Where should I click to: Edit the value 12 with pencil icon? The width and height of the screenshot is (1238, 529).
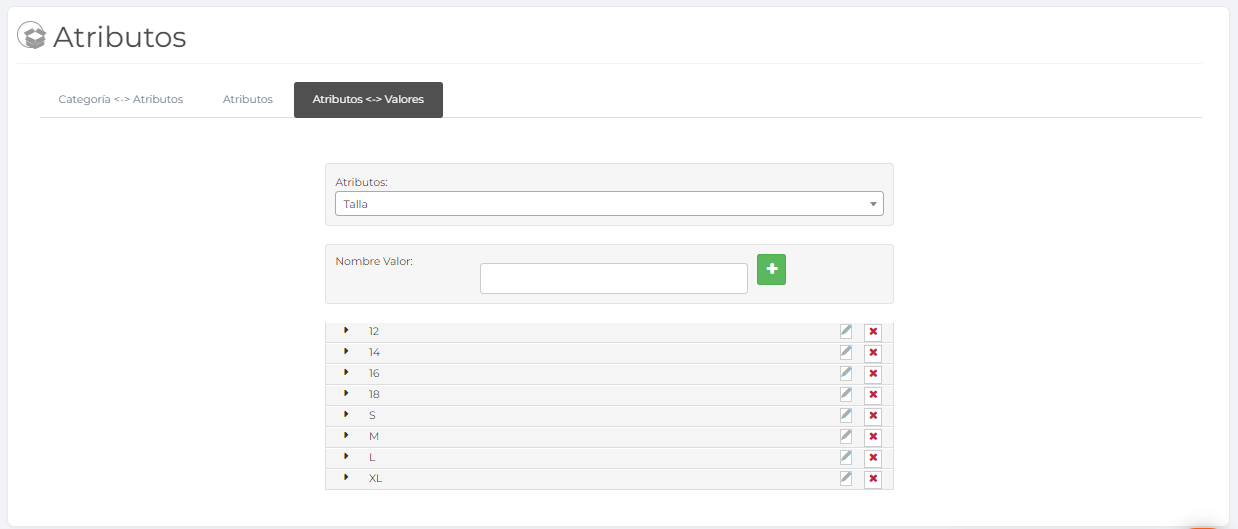(x=846, y=331)
